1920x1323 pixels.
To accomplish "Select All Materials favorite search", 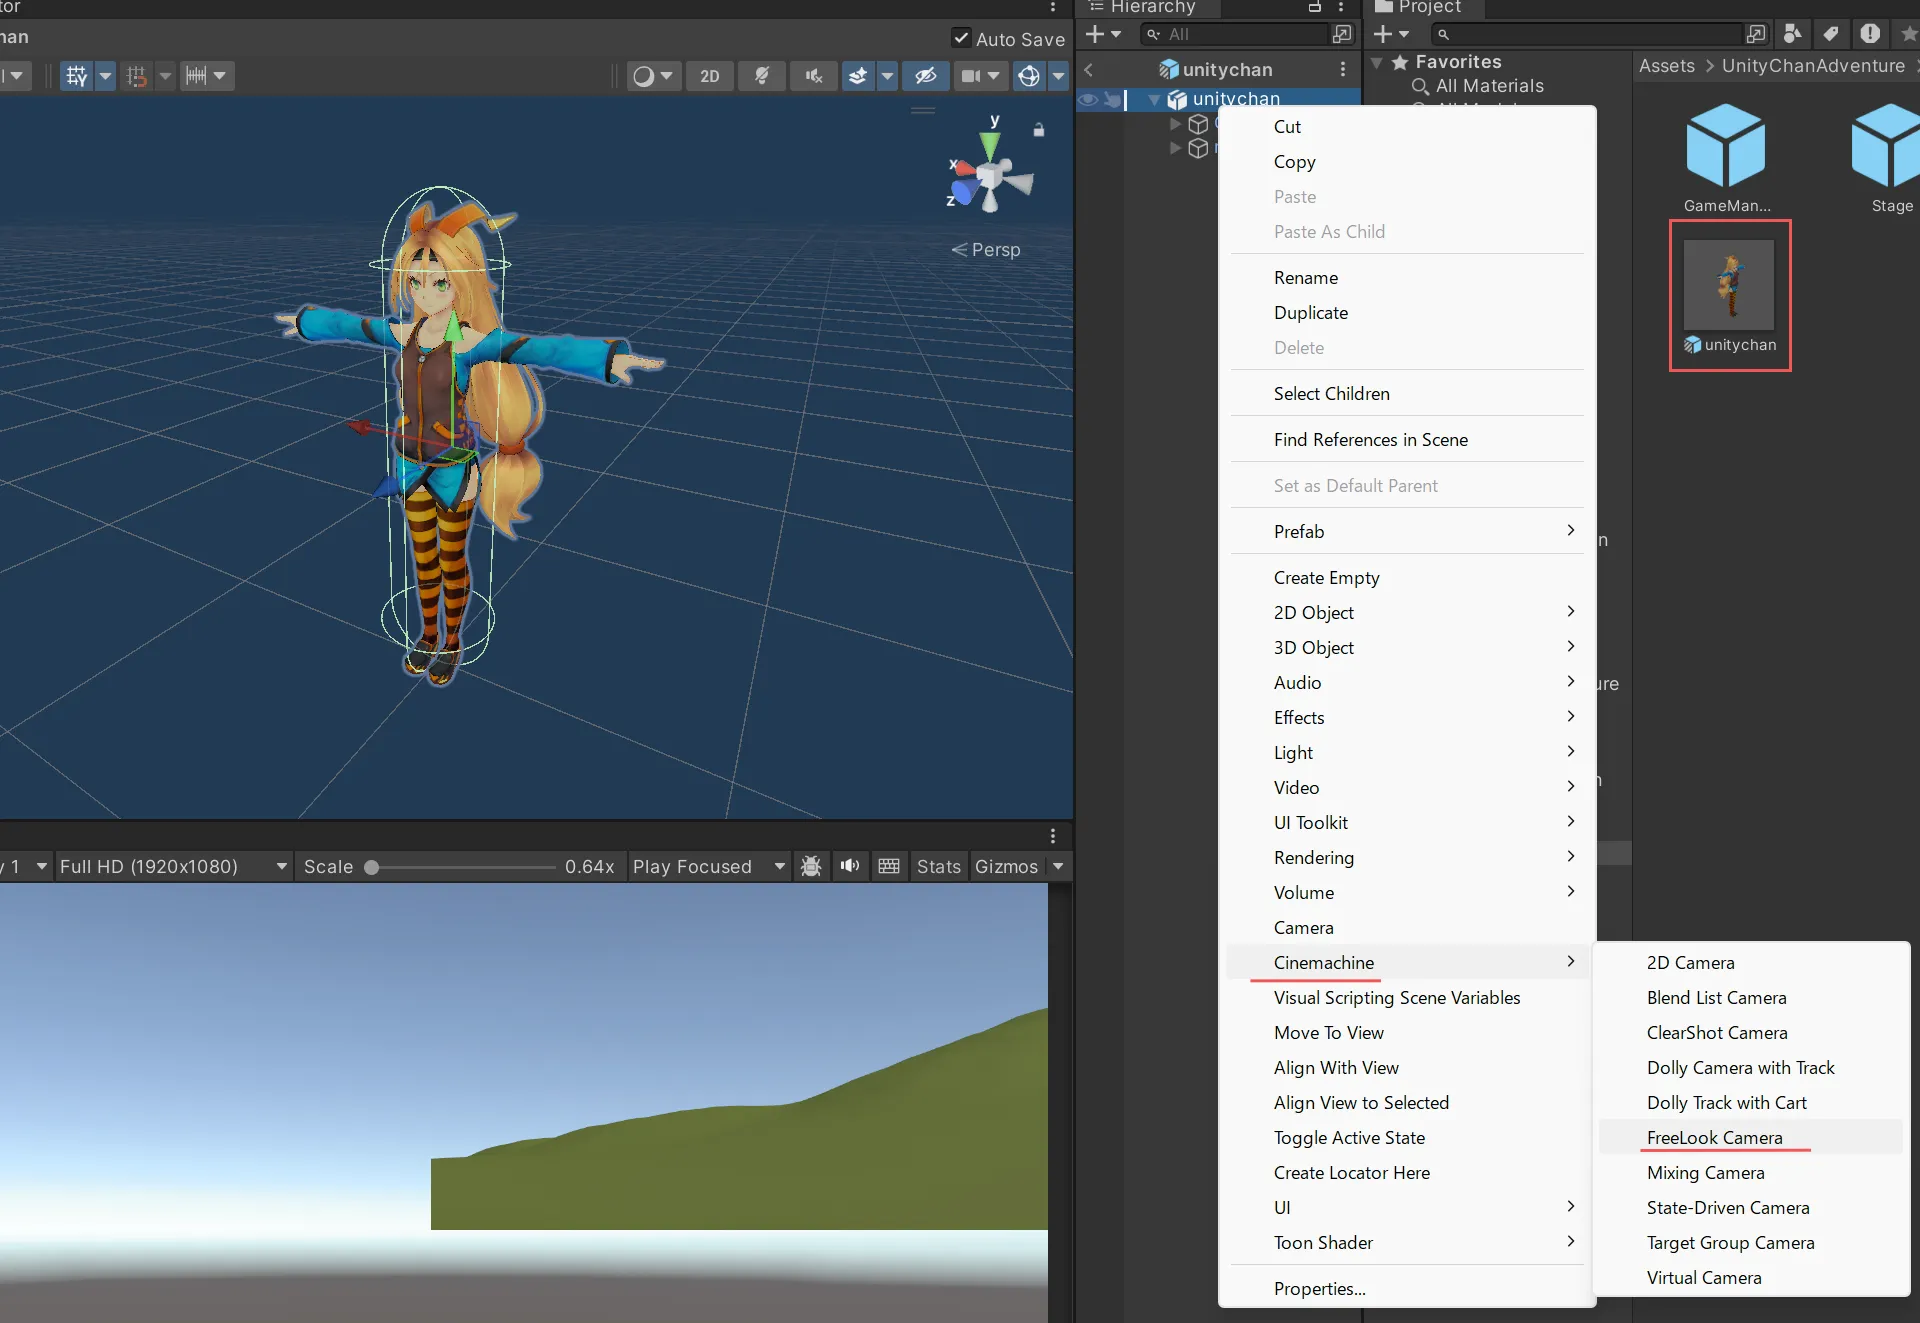I will click(x=1489, y=86).
